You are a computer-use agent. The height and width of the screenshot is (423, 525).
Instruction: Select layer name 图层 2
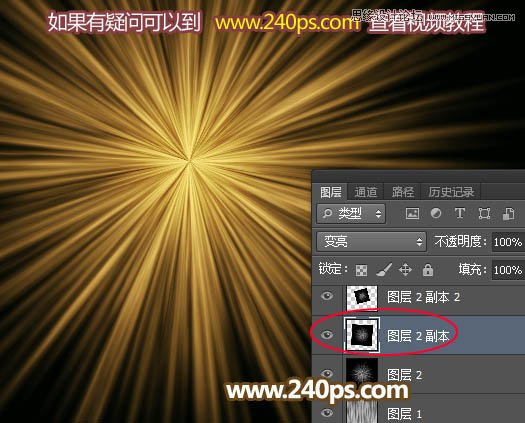(x=404, y=375)
